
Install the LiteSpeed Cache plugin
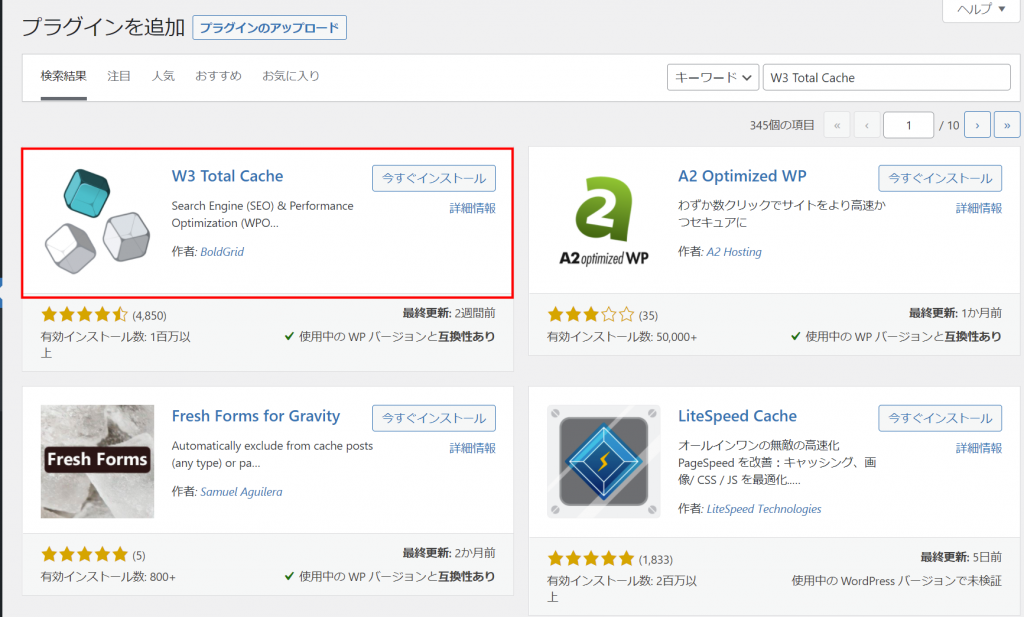tap(940, 418)
